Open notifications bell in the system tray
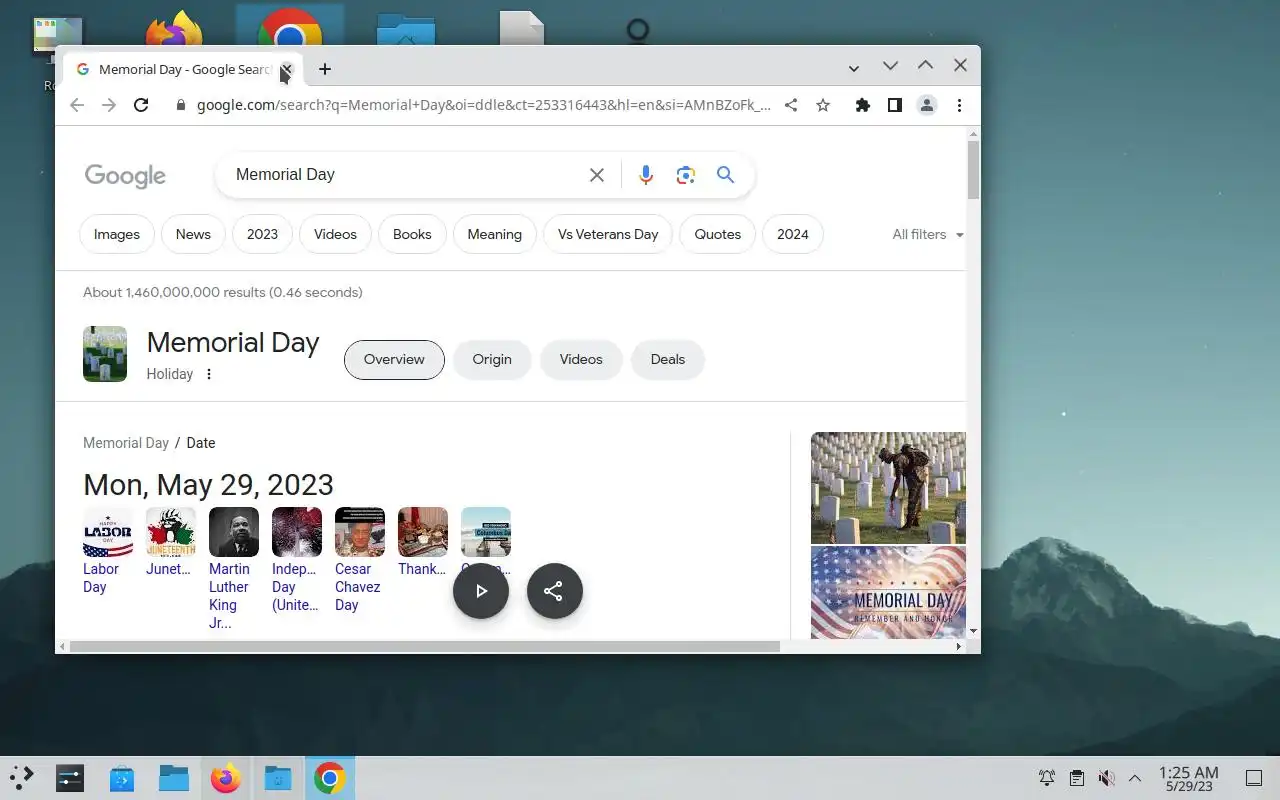The height and width of the screenshot is (800, 1280). (x=1047, y=778)
